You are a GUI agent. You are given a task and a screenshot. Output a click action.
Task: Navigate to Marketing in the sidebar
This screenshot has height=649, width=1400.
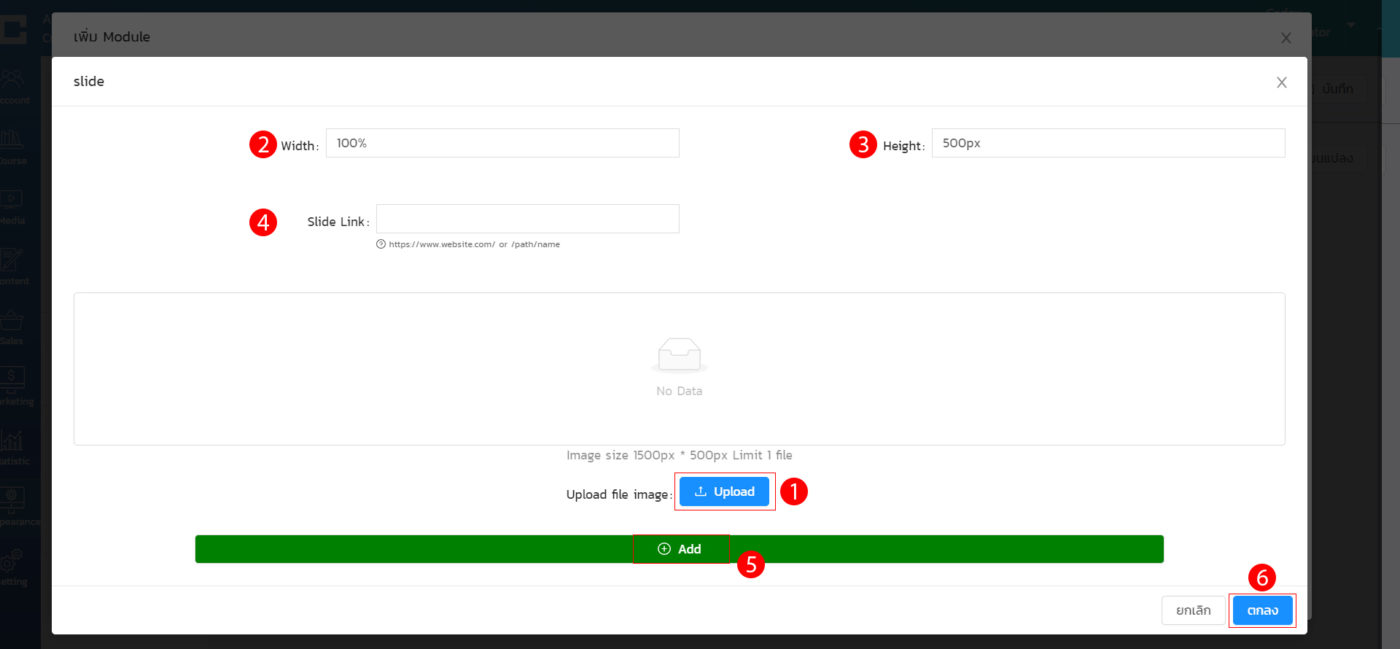(x=14, y=381)
